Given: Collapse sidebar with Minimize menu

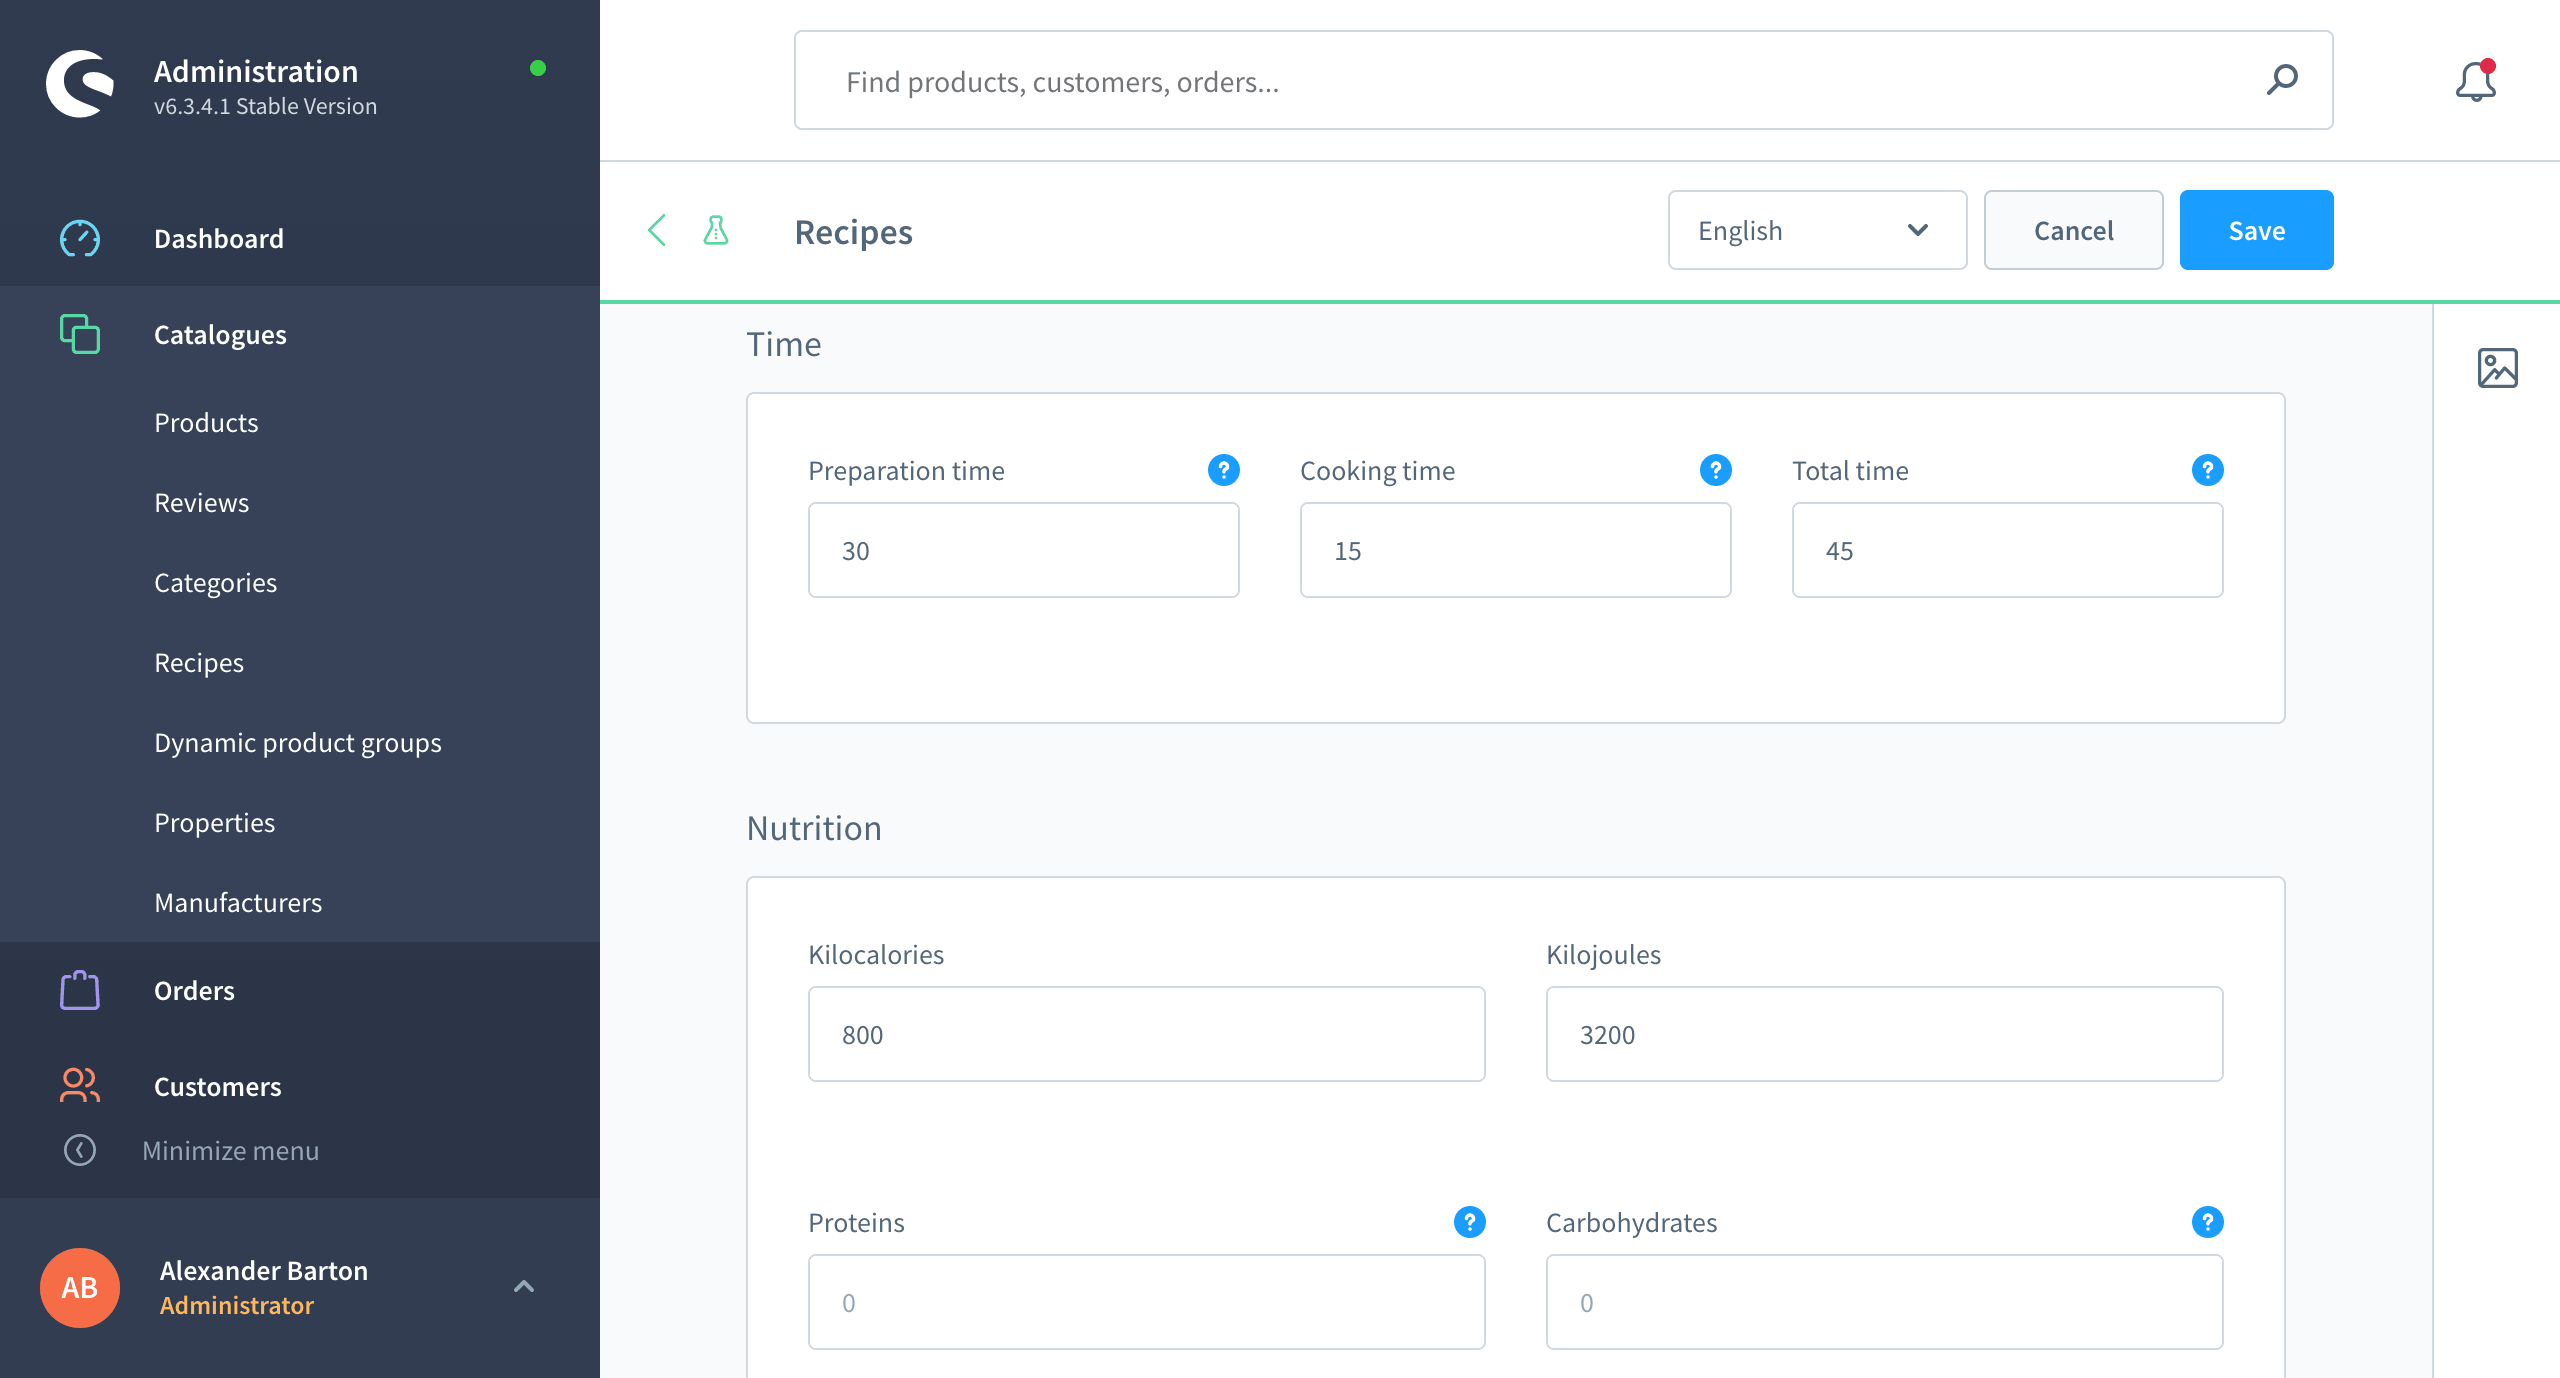Looking at the screenshot, I should coord(230,1151).
